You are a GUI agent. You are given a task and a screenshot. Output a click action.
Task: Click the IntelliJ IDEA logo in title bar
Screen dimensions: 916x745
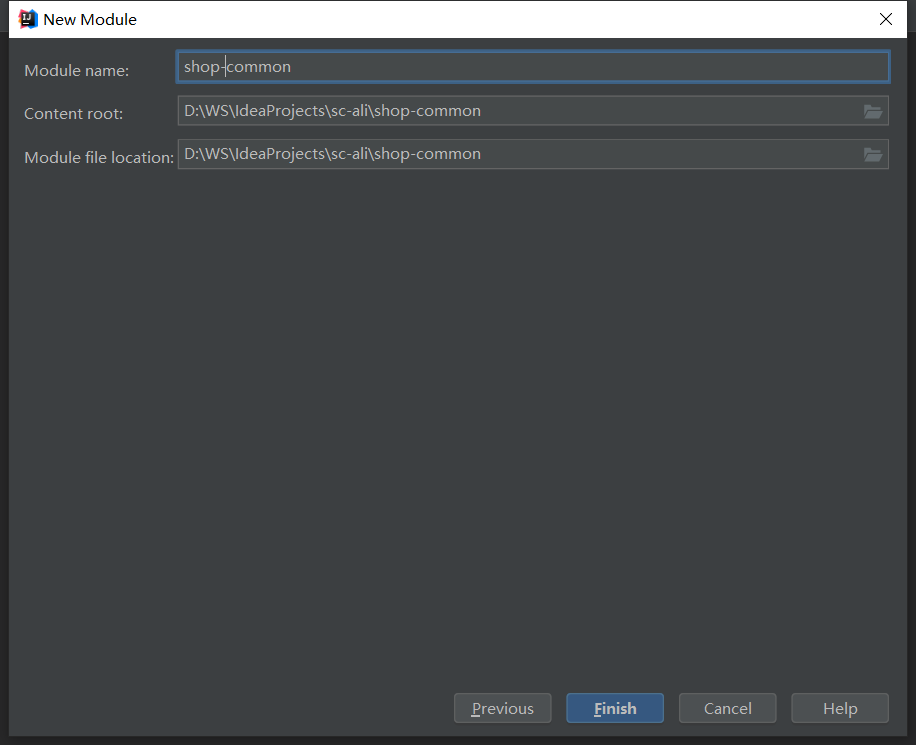pyautogui.click(x=27, y=19)
